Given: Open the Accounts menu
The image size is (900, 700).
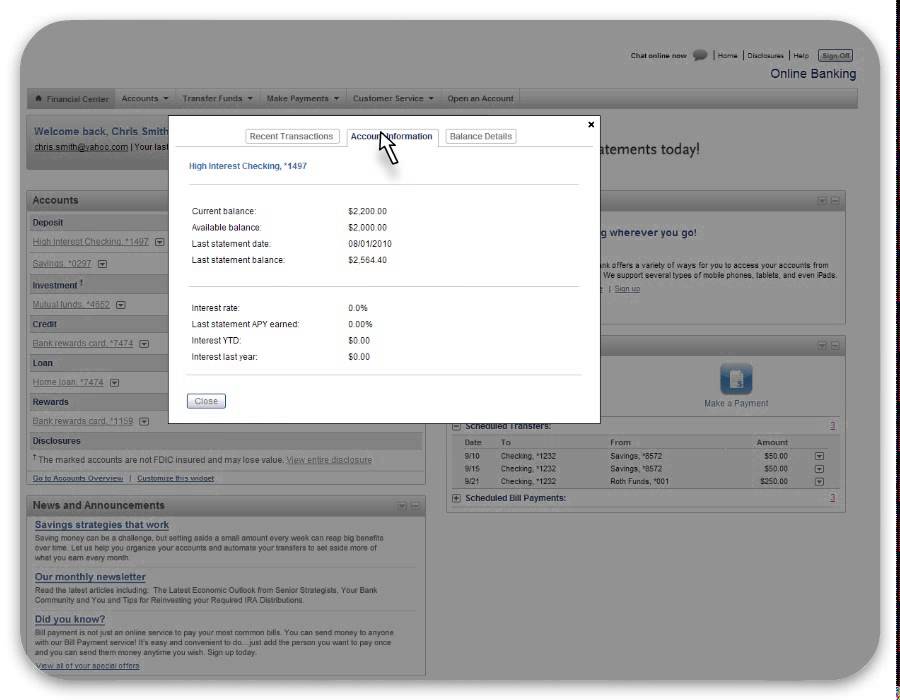Looking at the screenshot, I should [x=145, y=98].
